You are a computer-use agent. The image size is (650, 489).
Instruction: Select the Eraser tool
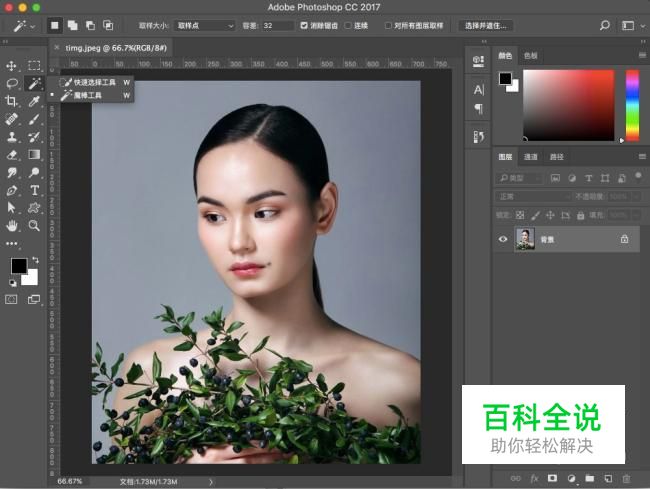click(12, 155)
